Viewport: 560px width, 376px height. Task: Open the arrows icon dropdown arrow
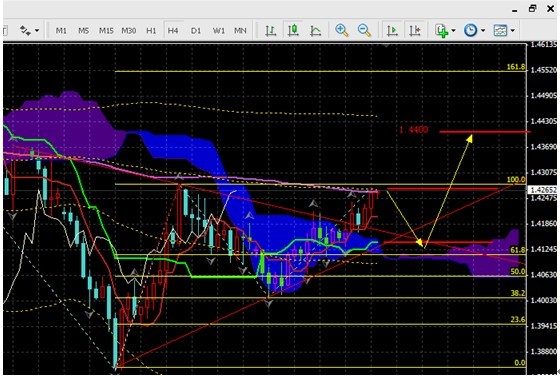[37, 31]
